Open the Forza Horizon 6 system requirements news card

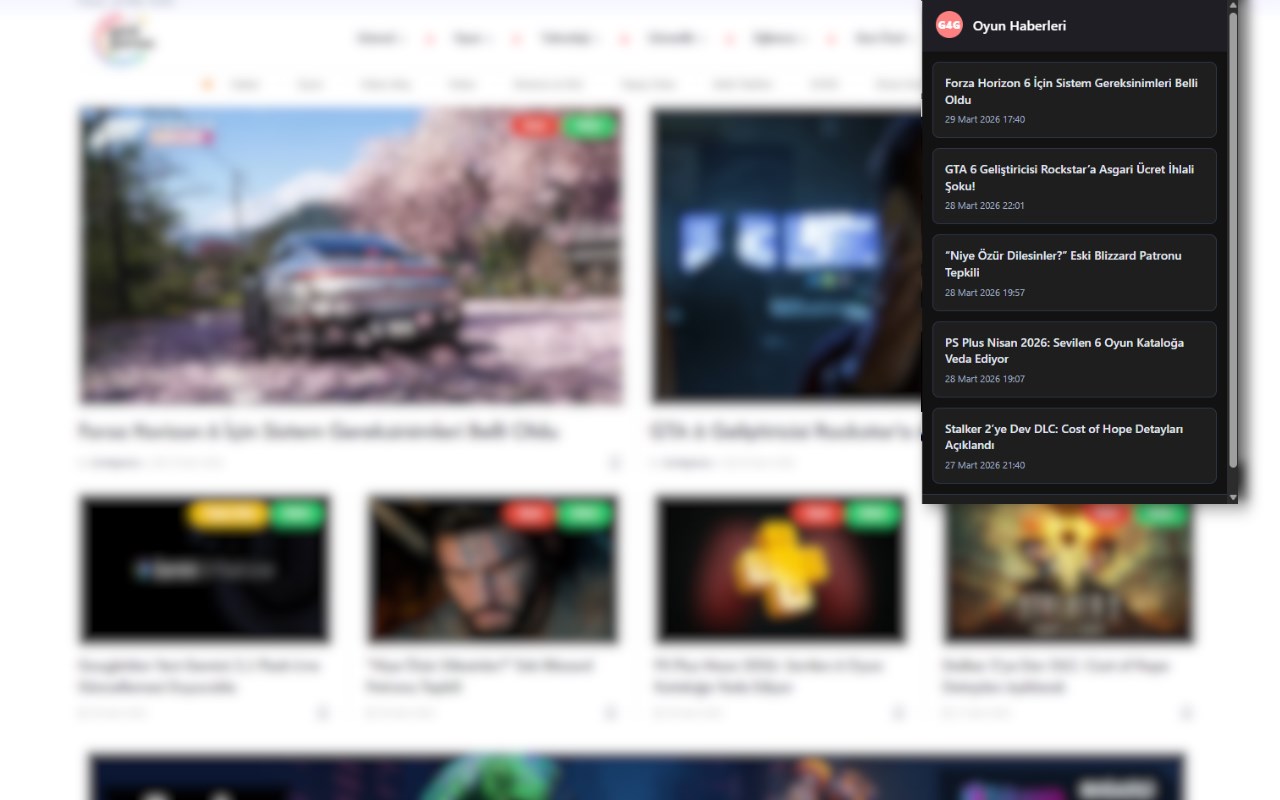(1074, 100)
